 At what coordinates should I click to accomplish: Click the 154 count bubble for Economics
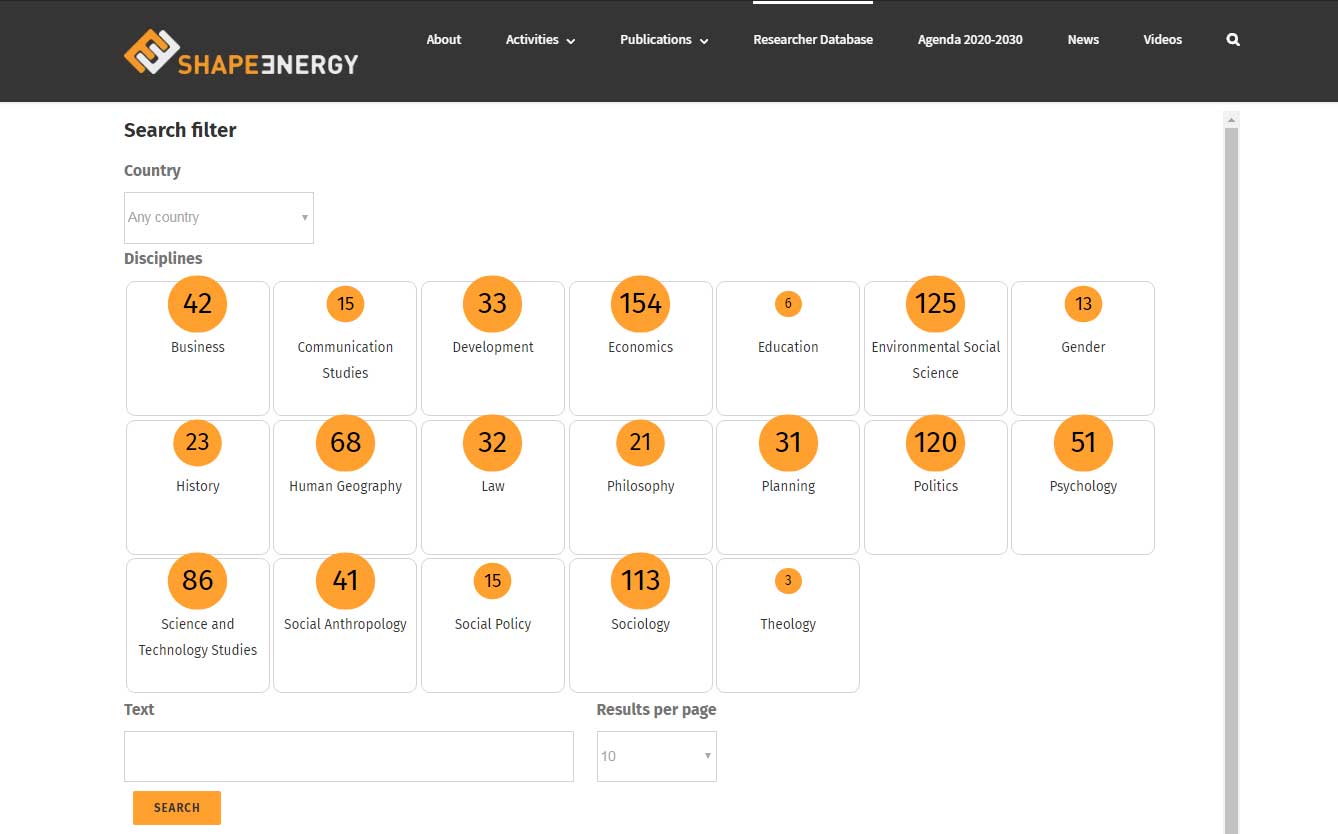pyautogui.click(x=641, y=304)
